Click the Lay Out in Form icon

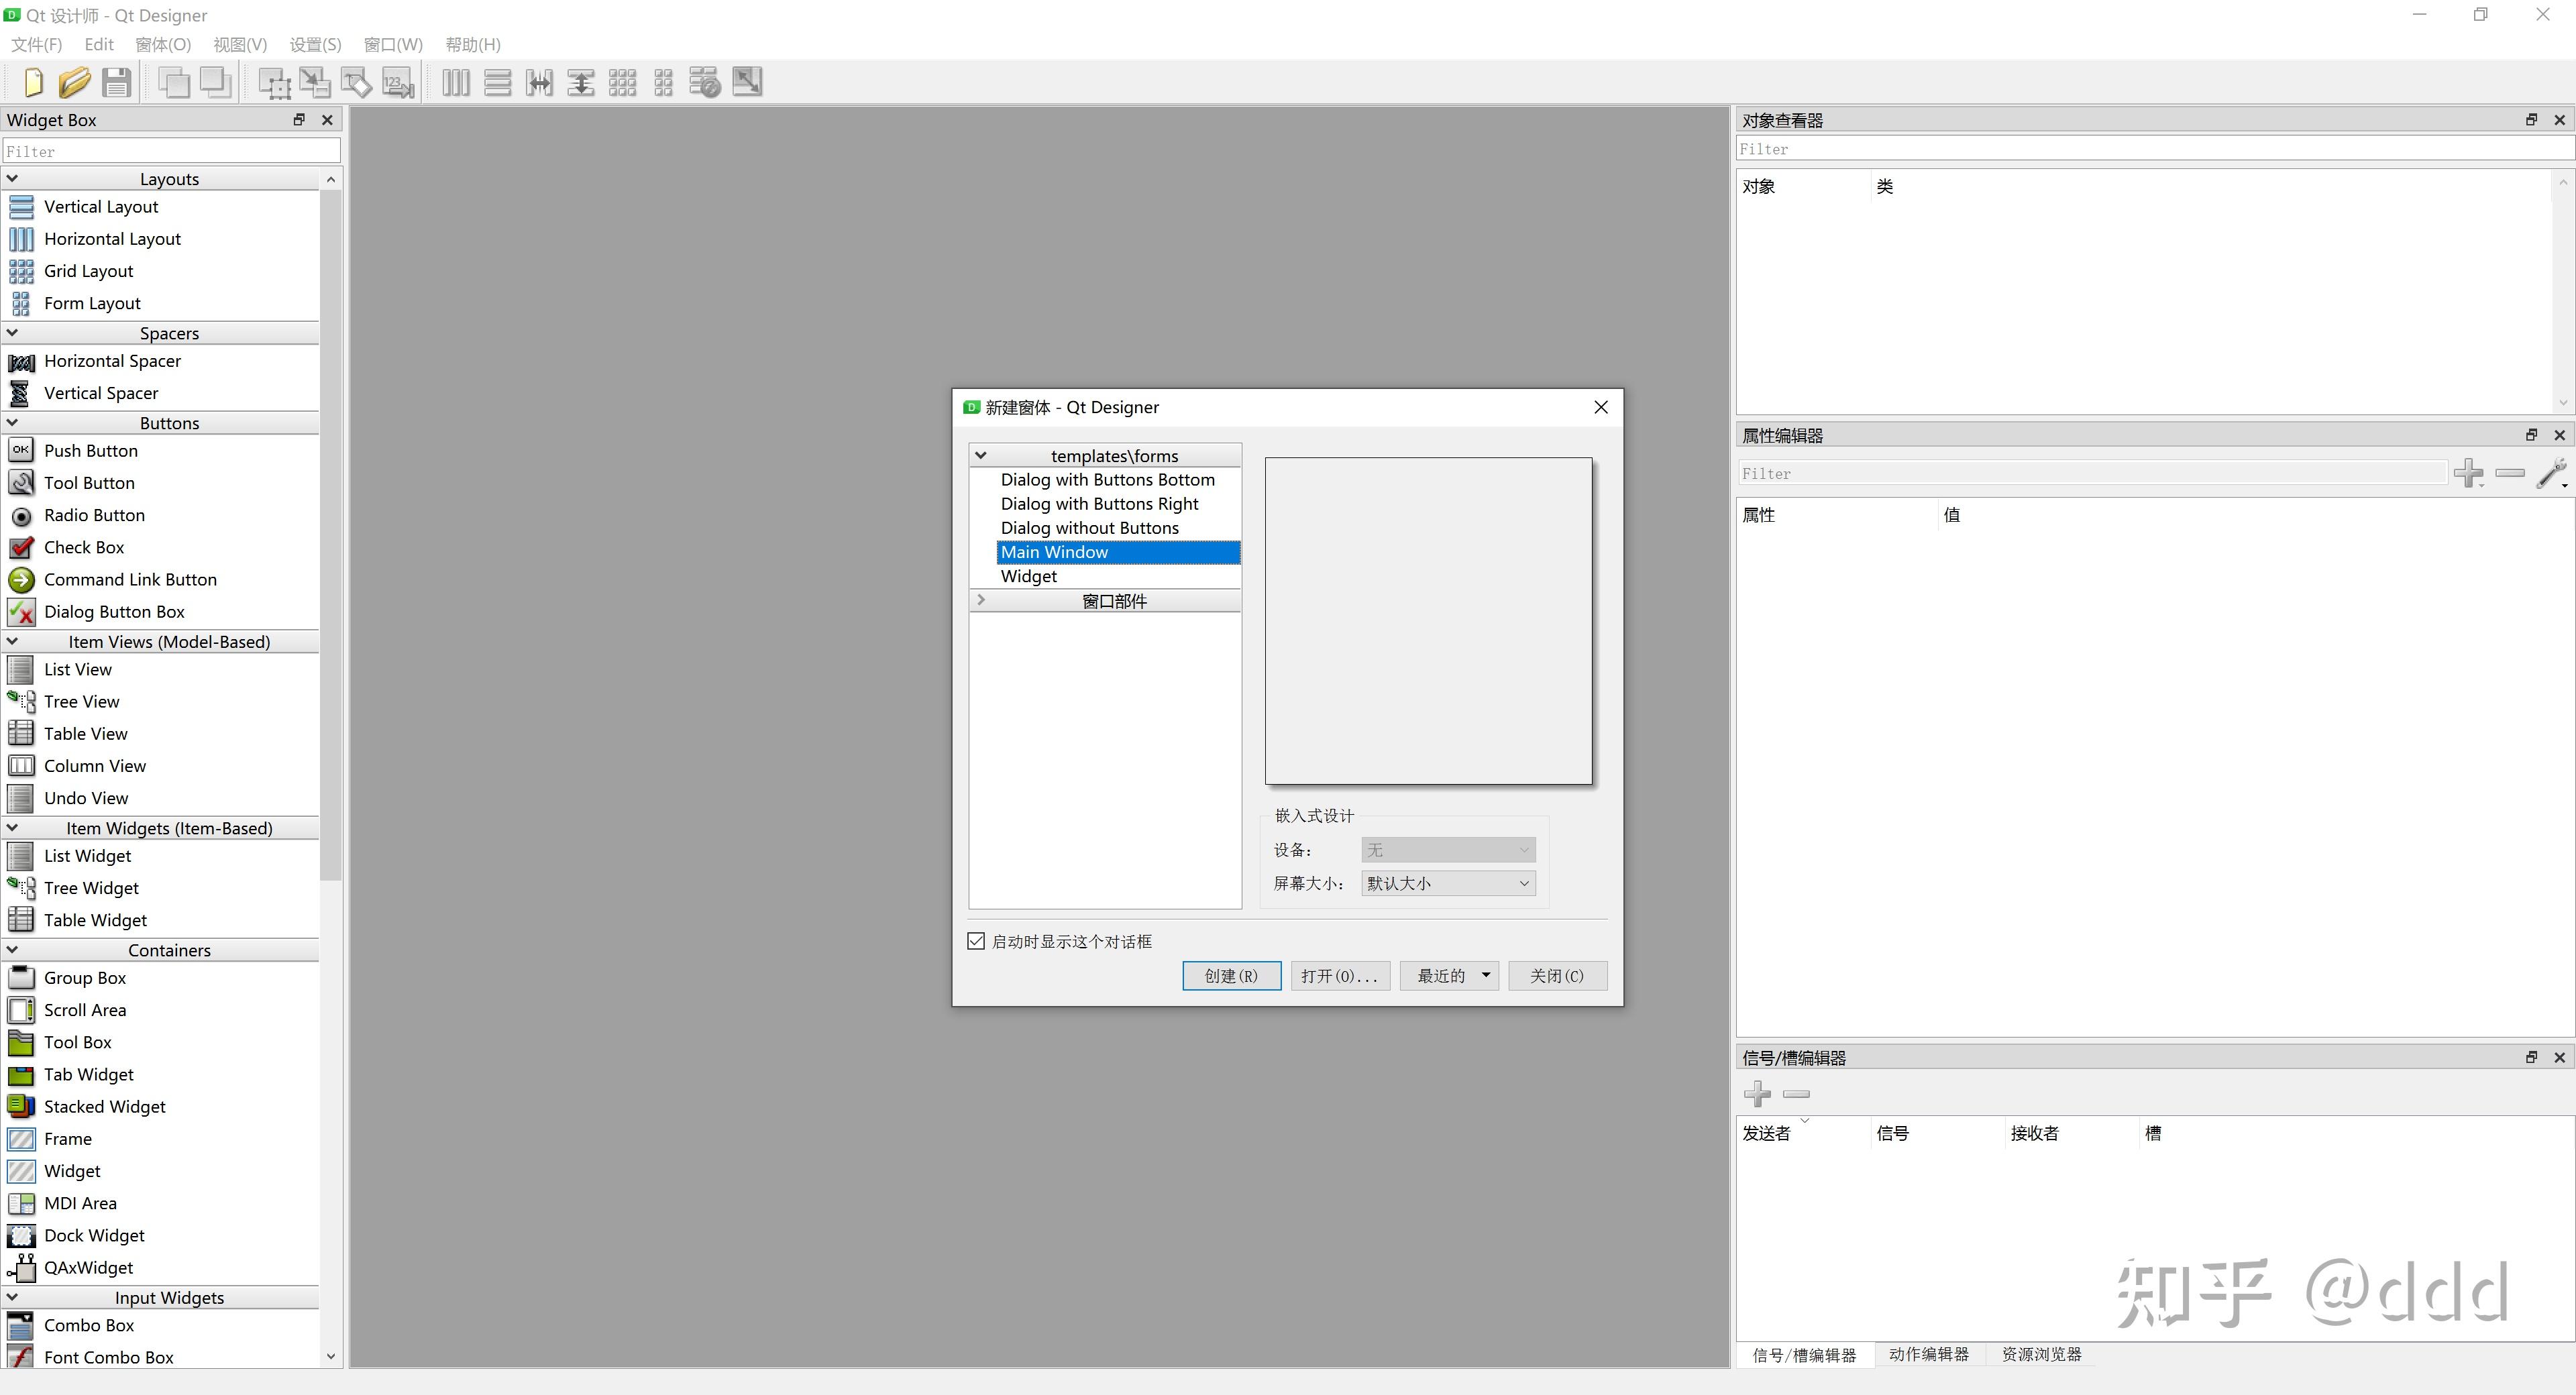pos(663,82)
